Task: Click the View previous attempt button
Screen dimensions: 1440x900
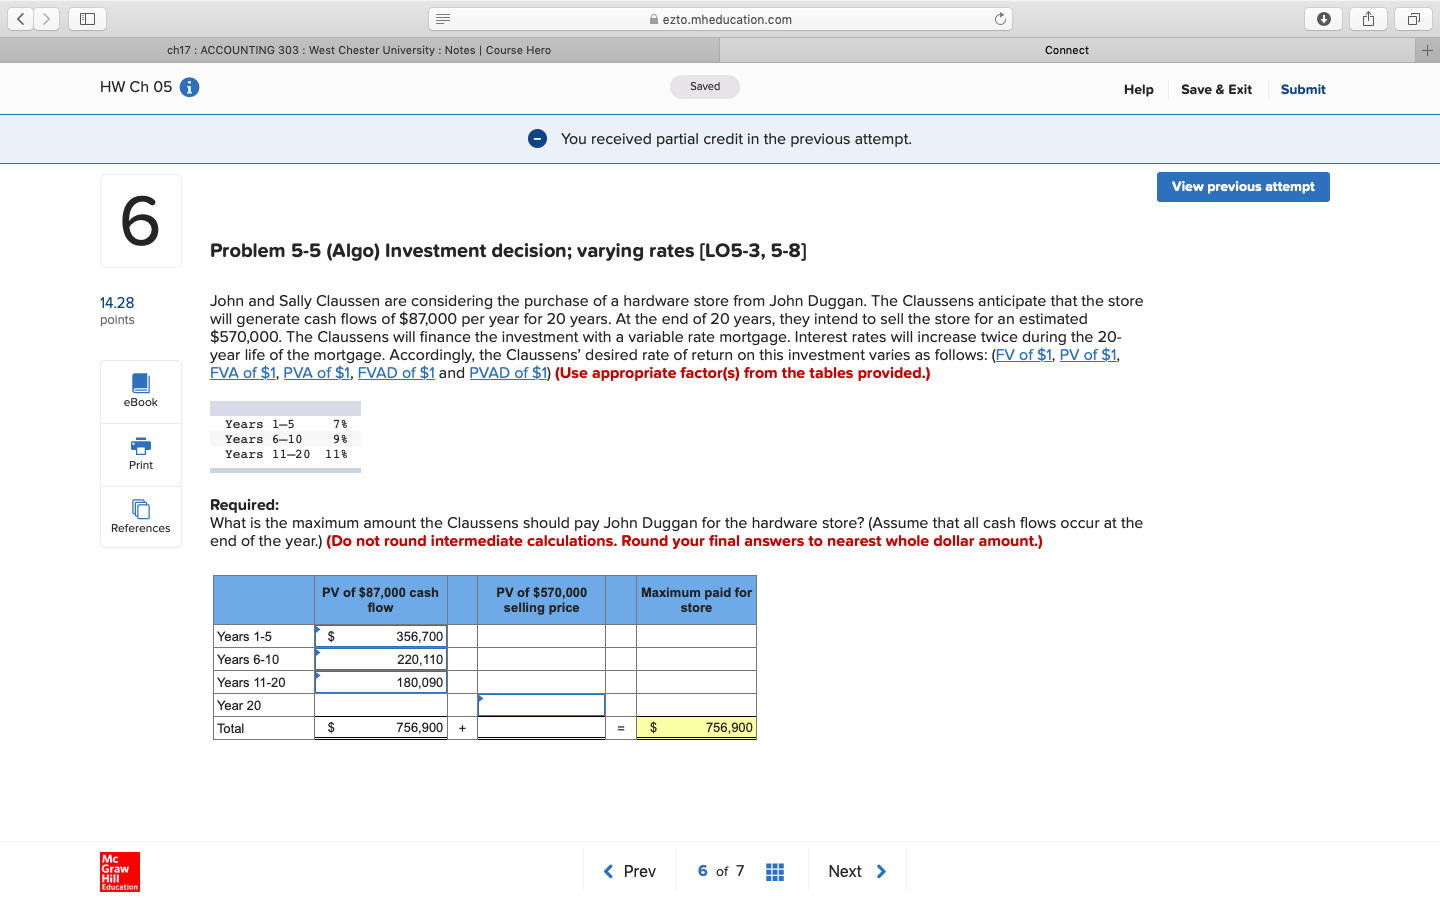Action: coord(1243,187)
